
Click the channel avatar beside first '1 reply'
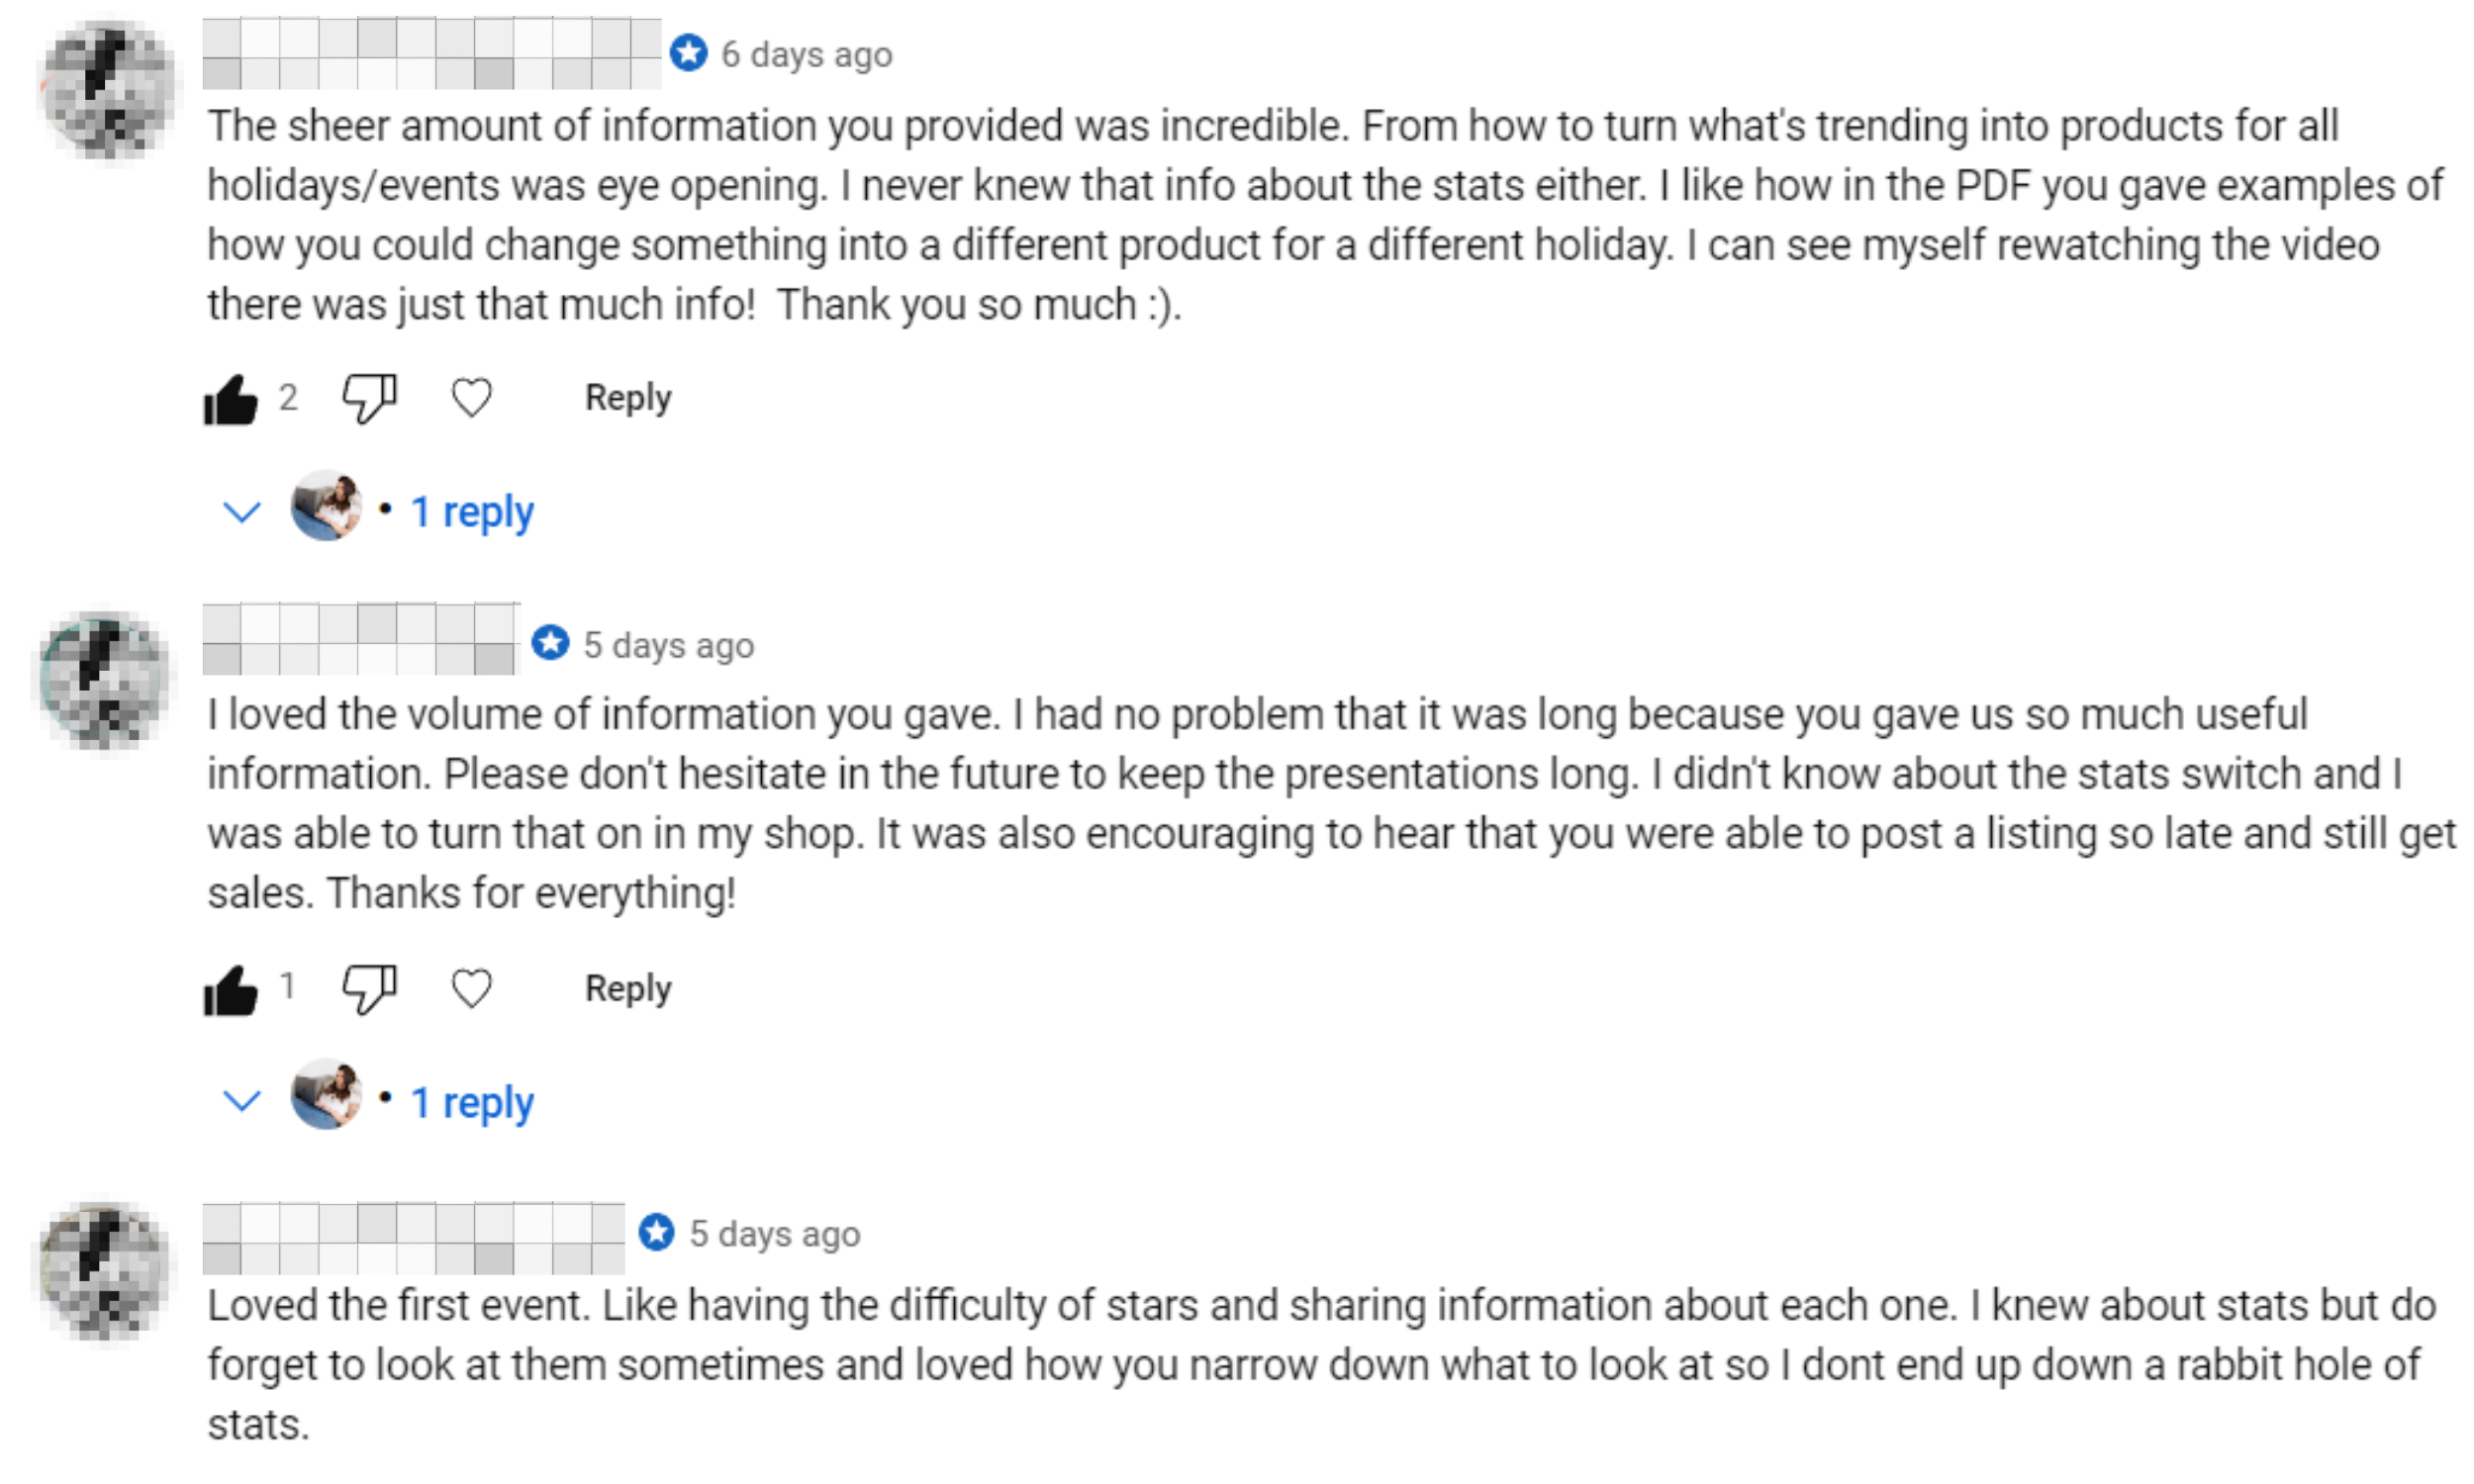tap(326, 506)
